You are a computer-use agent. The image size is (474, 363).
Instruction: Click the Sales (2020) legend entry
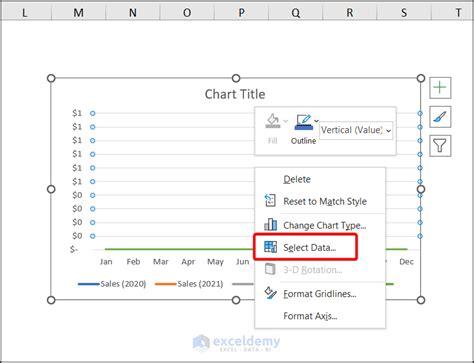click(x=112, y=284)
